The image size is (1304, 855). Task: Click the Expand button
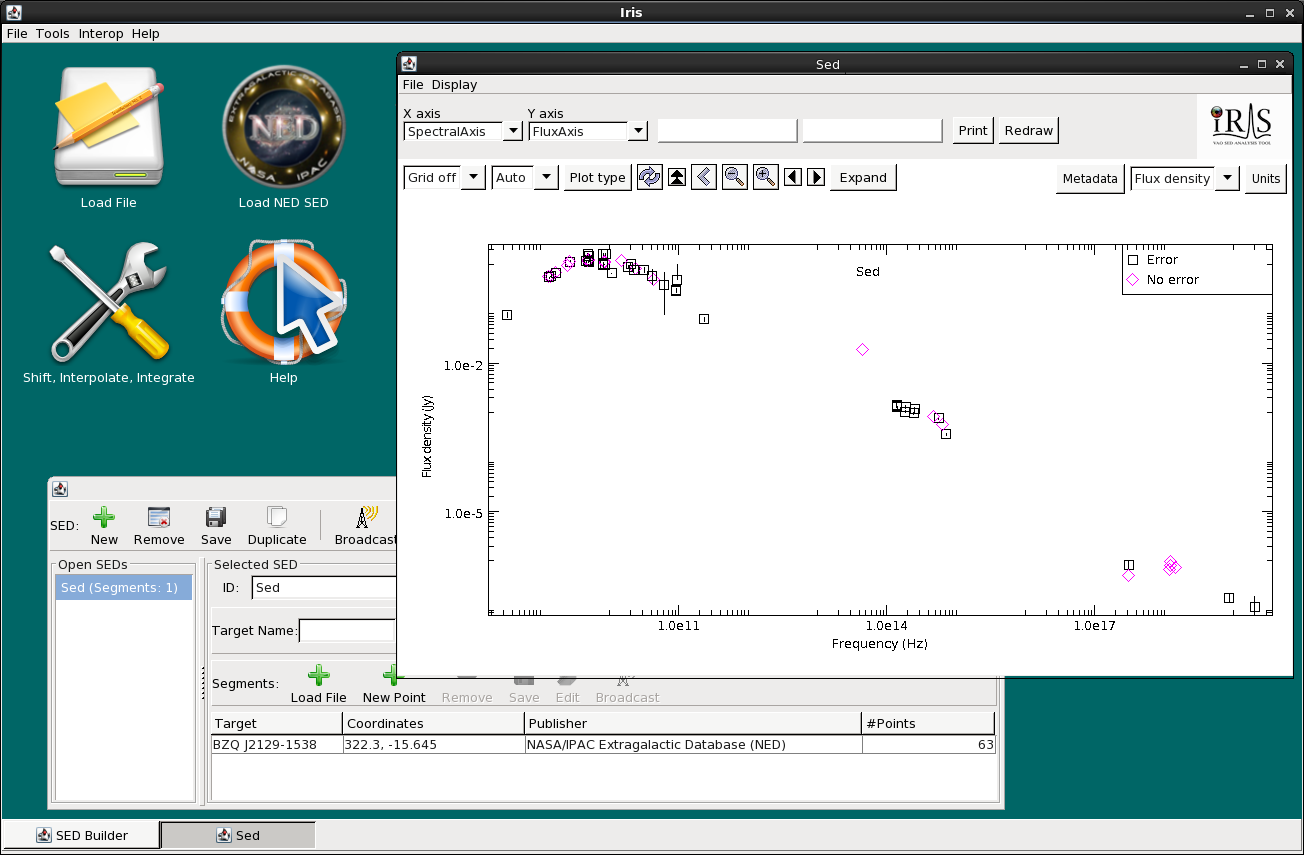[863, 177]
